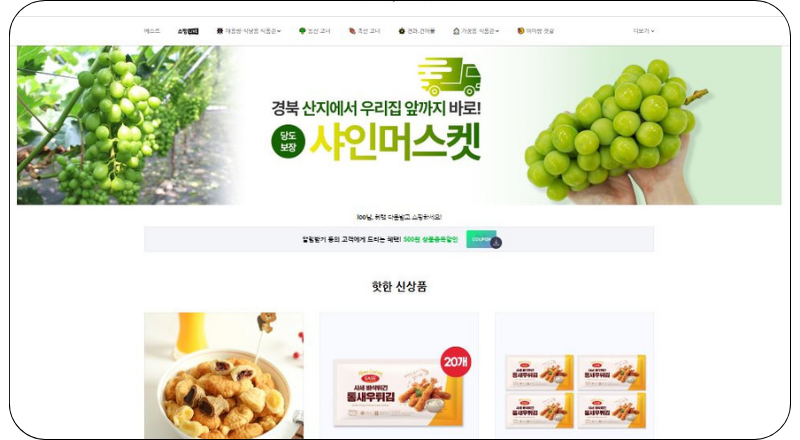
Task: Click the house icon in navigation bar
Action: click(456, 31)
